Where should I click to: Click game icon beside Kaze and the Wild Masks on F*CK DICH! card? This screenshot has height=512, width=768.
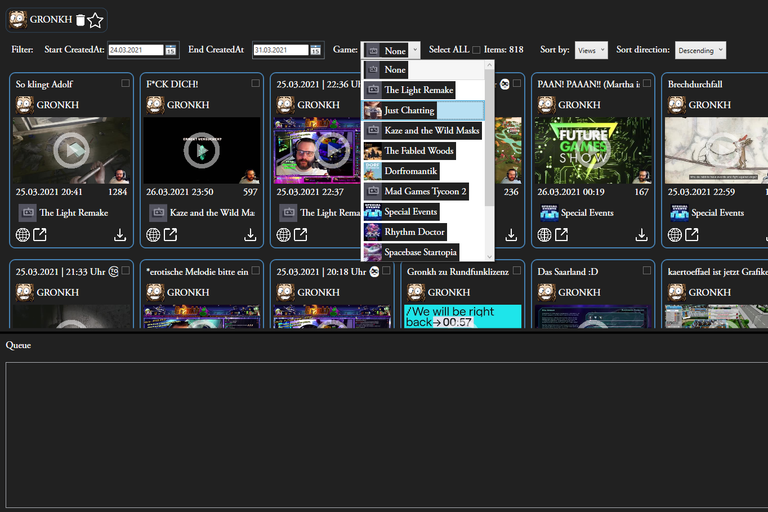(158, 213)
